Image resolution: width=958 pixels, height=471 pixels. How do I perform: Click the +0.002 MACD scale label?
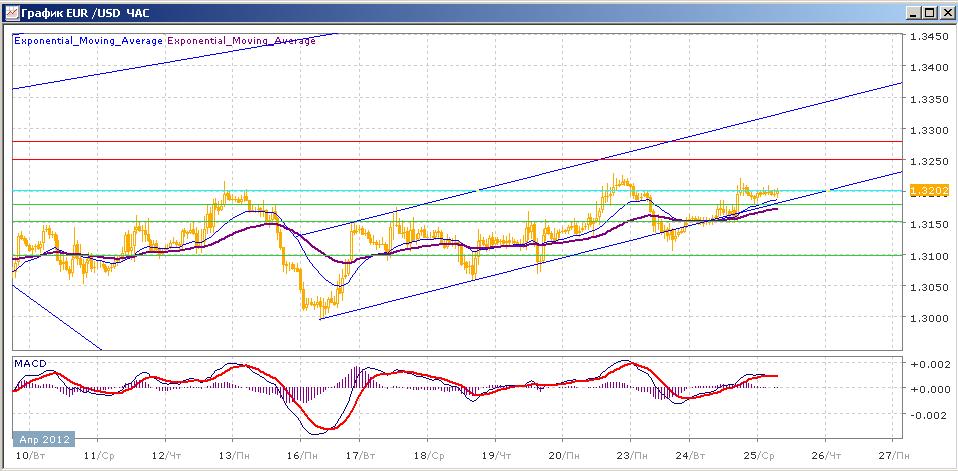pyautogui.click(x=929, y=364)
